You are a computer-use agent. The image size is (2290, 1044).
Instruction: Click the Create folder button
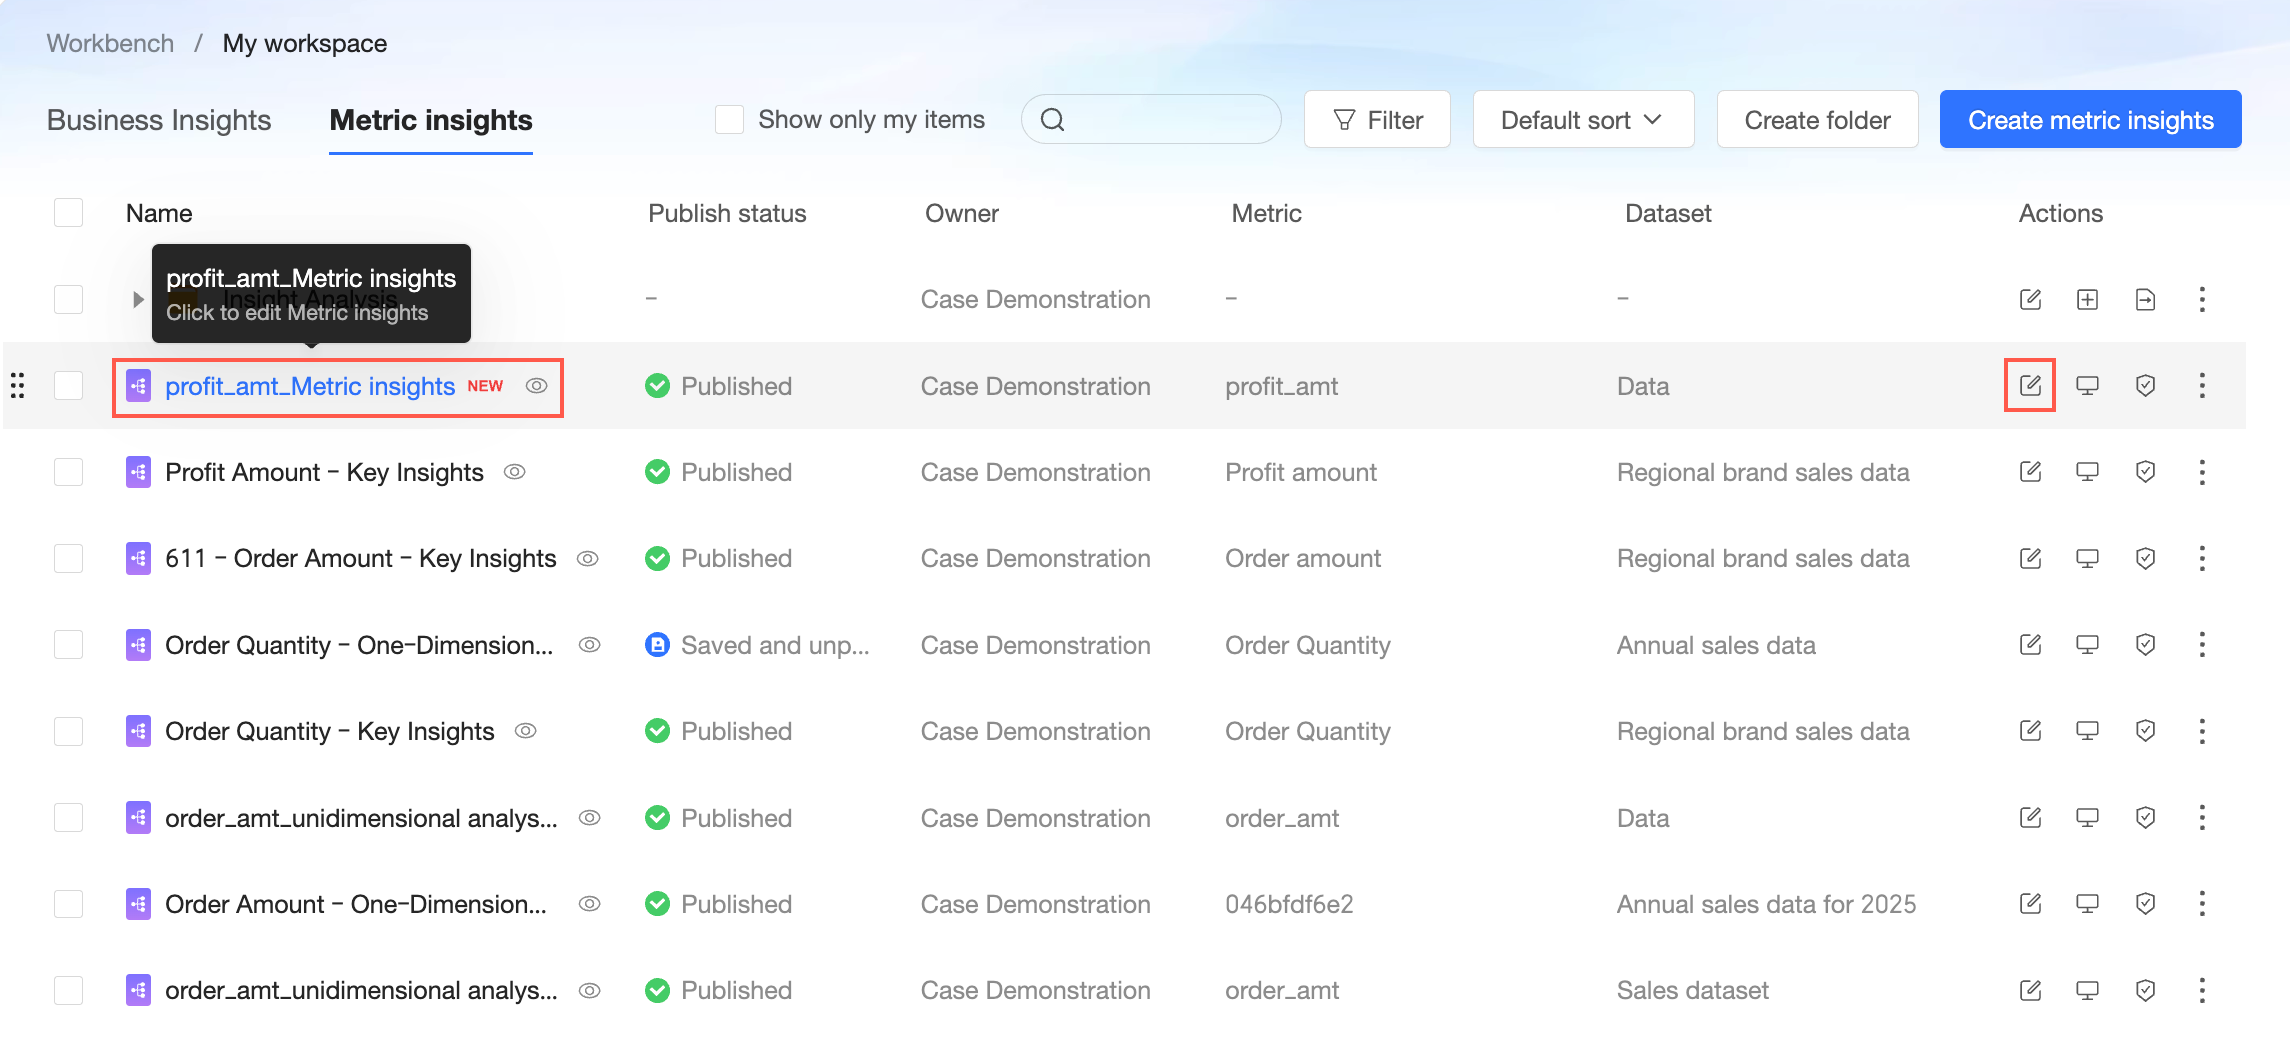click(x=1817, y=120)
